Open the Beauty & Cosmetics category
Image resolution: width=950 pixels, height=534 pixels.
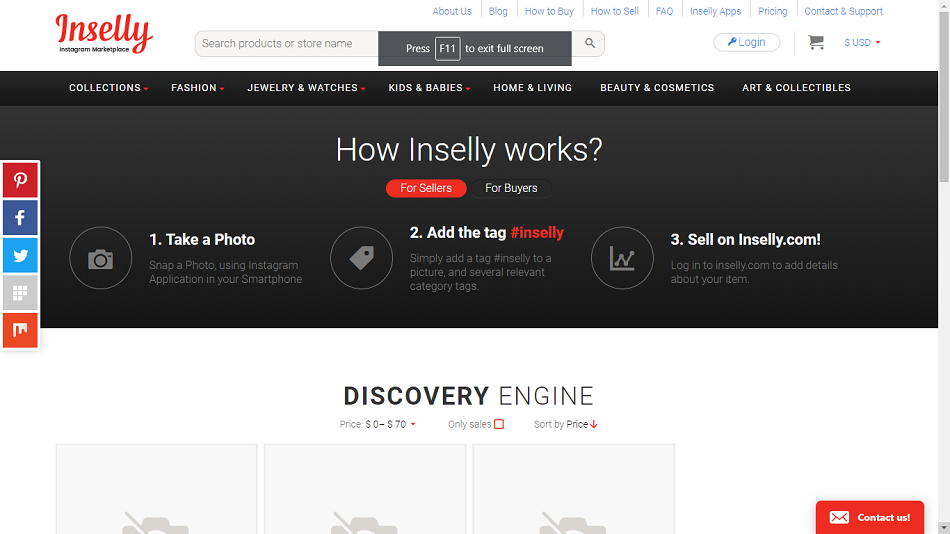click(x=657, y=88)
